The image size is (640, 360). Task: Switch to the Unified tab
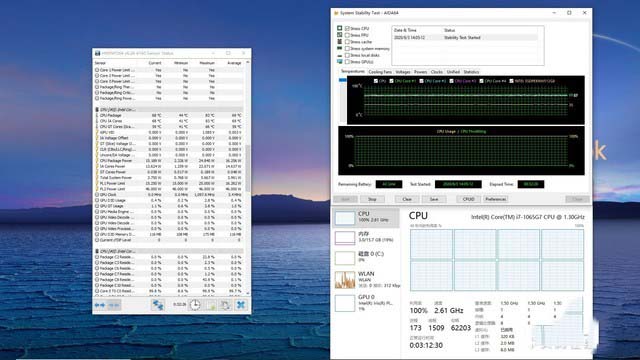(453, 72)
